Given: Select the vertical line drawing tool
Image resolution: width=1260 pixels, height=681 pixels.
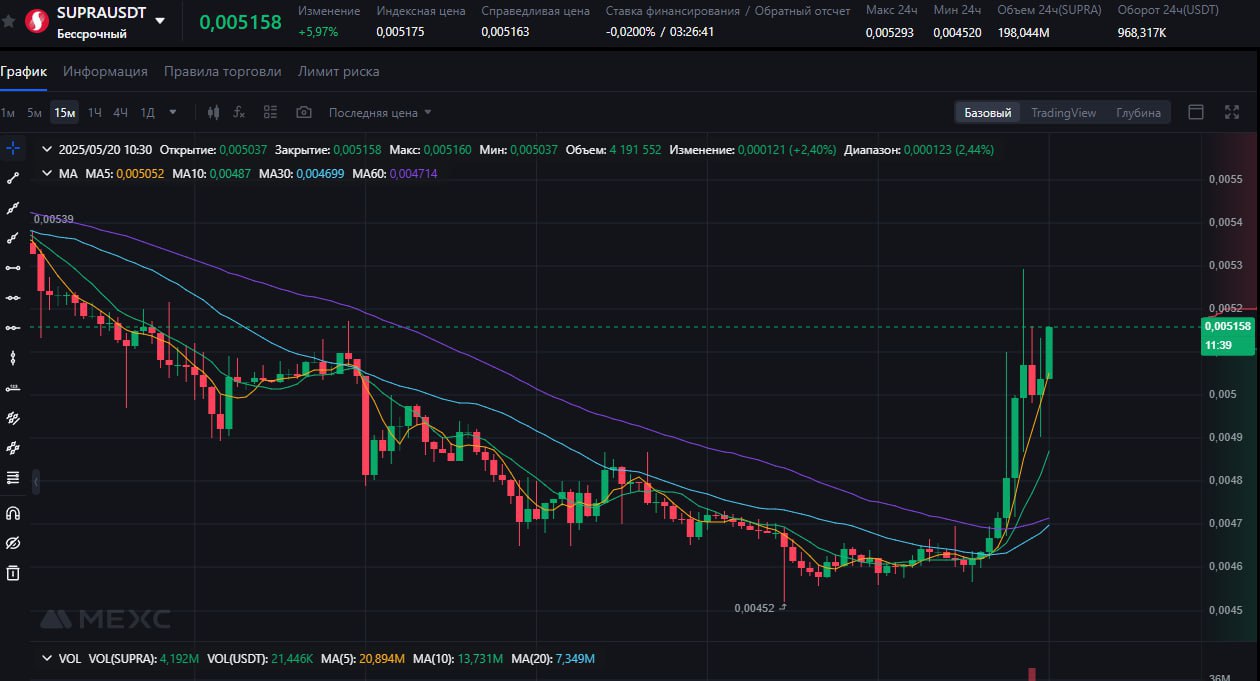Looking at the screenshot, I should (x=13, y=357).
